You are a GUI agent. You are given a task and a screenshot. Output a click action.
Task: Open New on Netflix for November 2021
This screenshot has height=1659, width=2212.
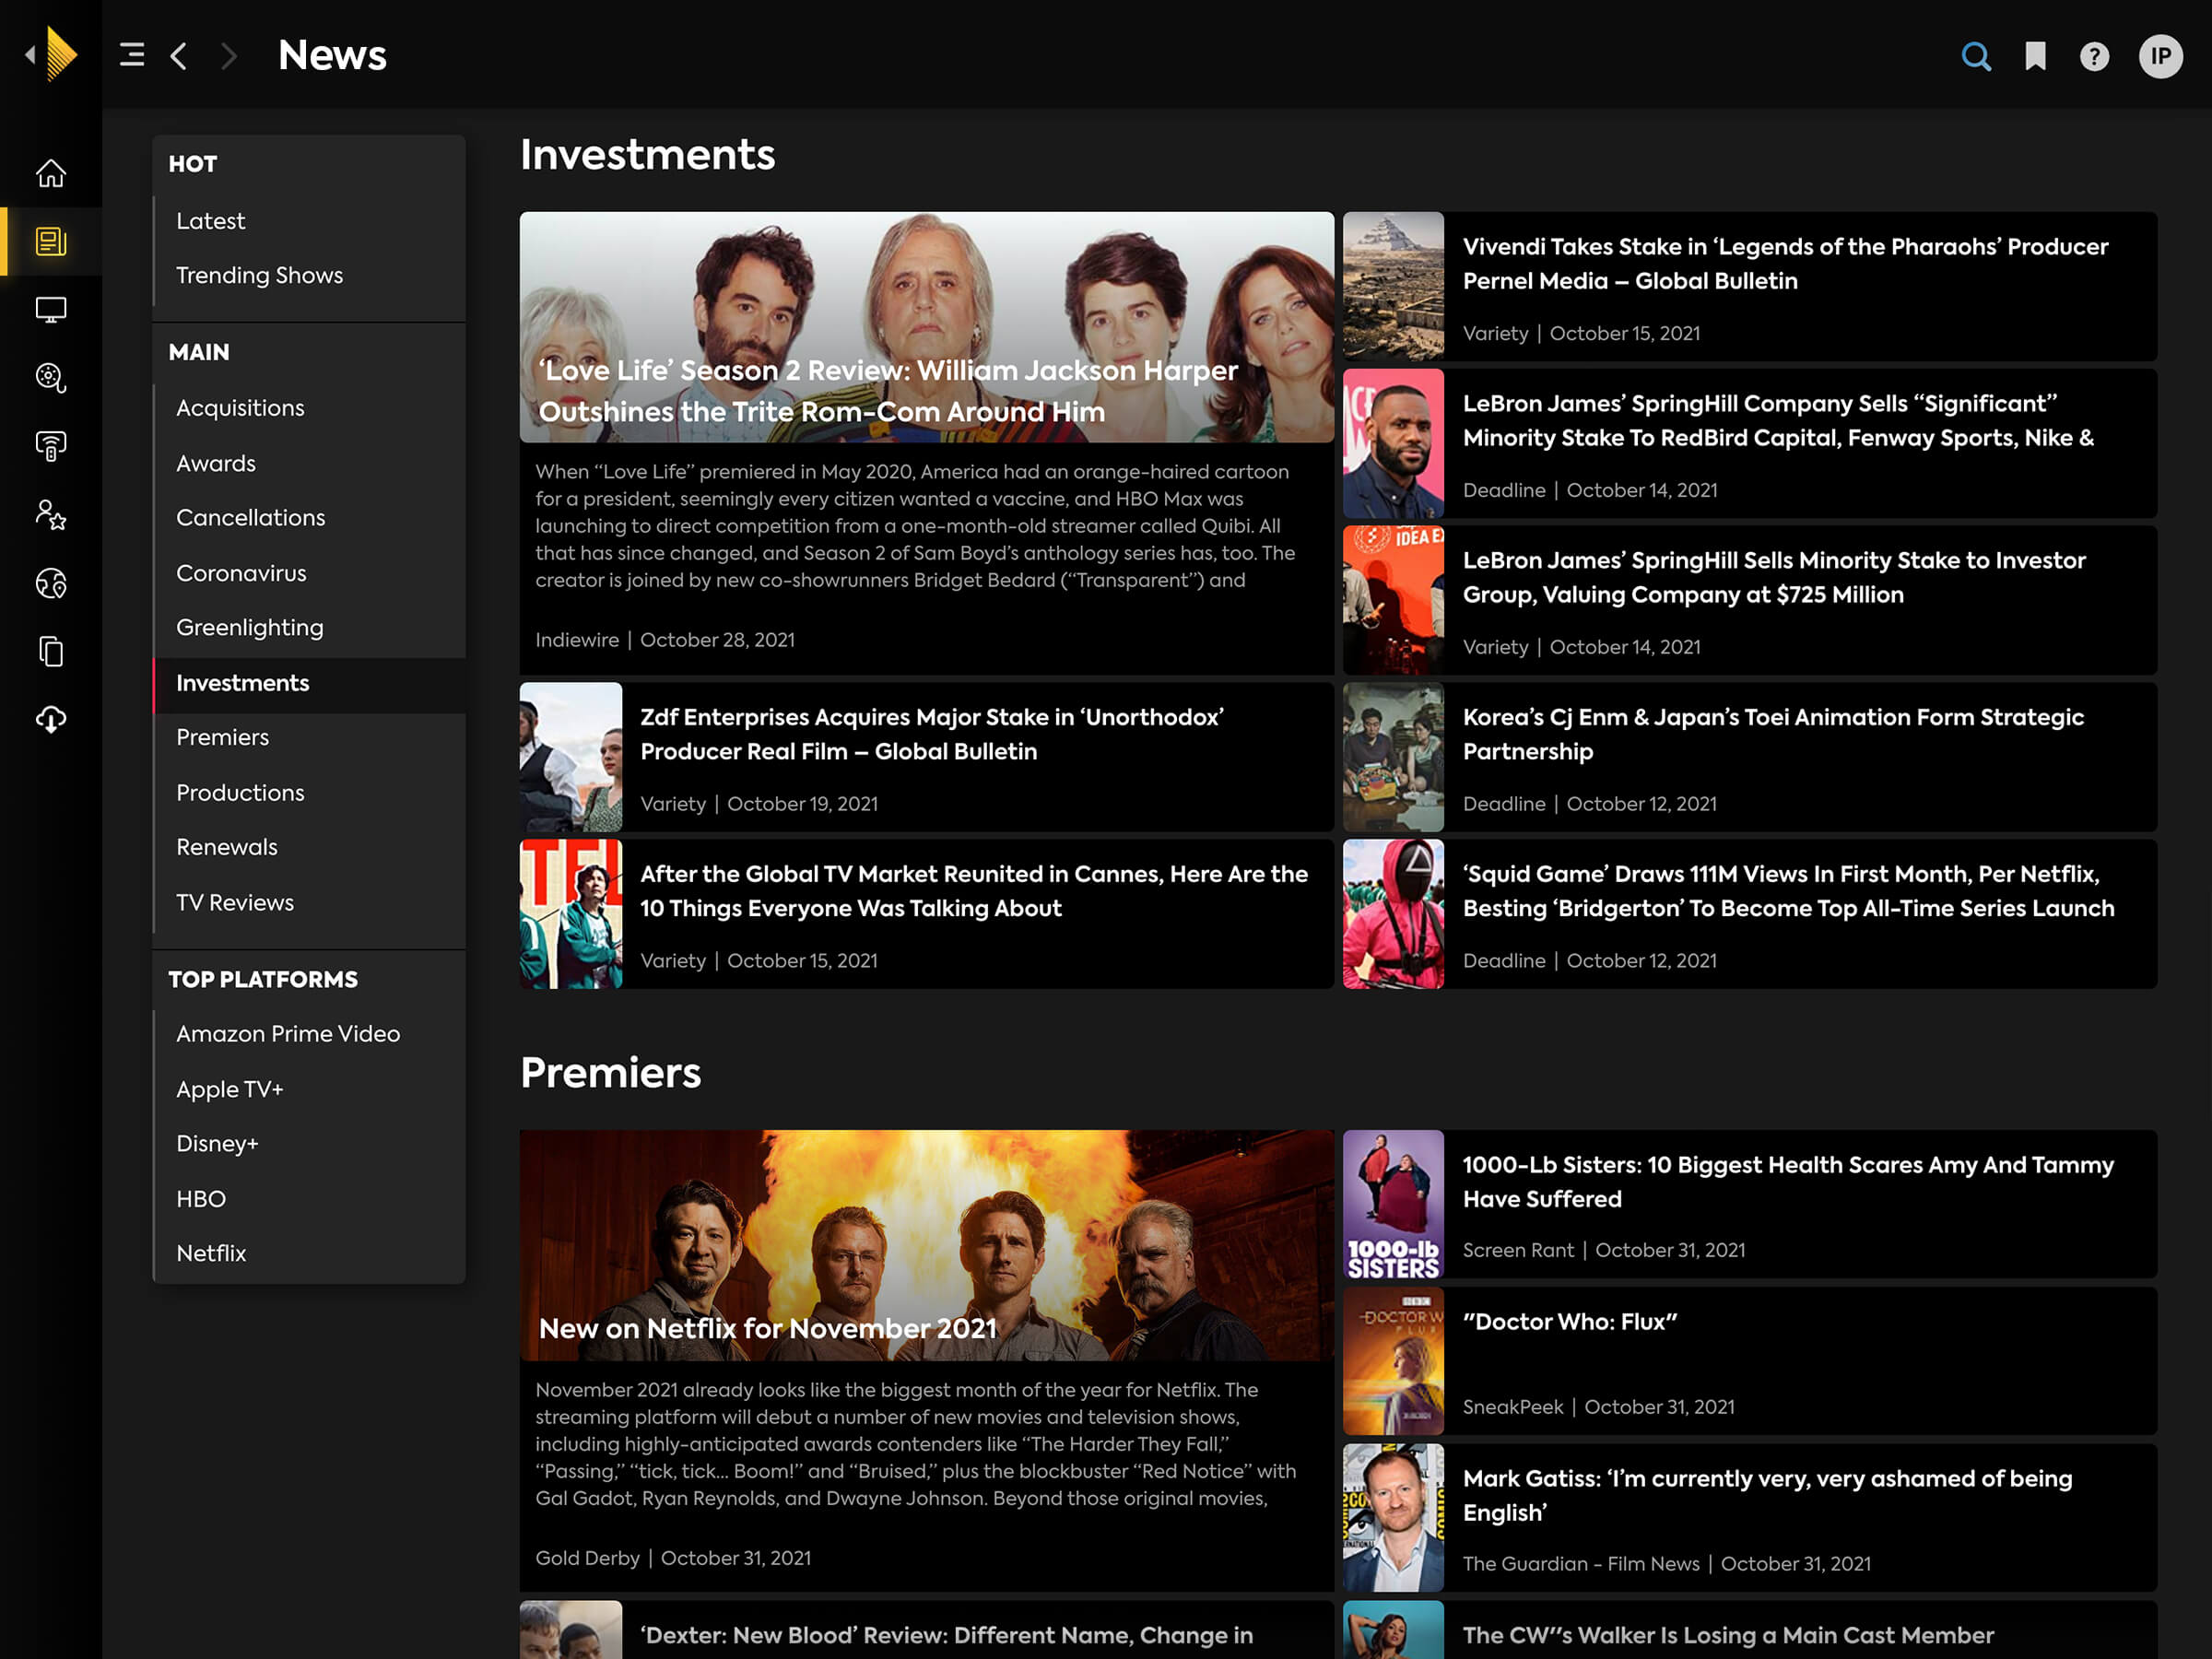click(x=768, y=1328)
